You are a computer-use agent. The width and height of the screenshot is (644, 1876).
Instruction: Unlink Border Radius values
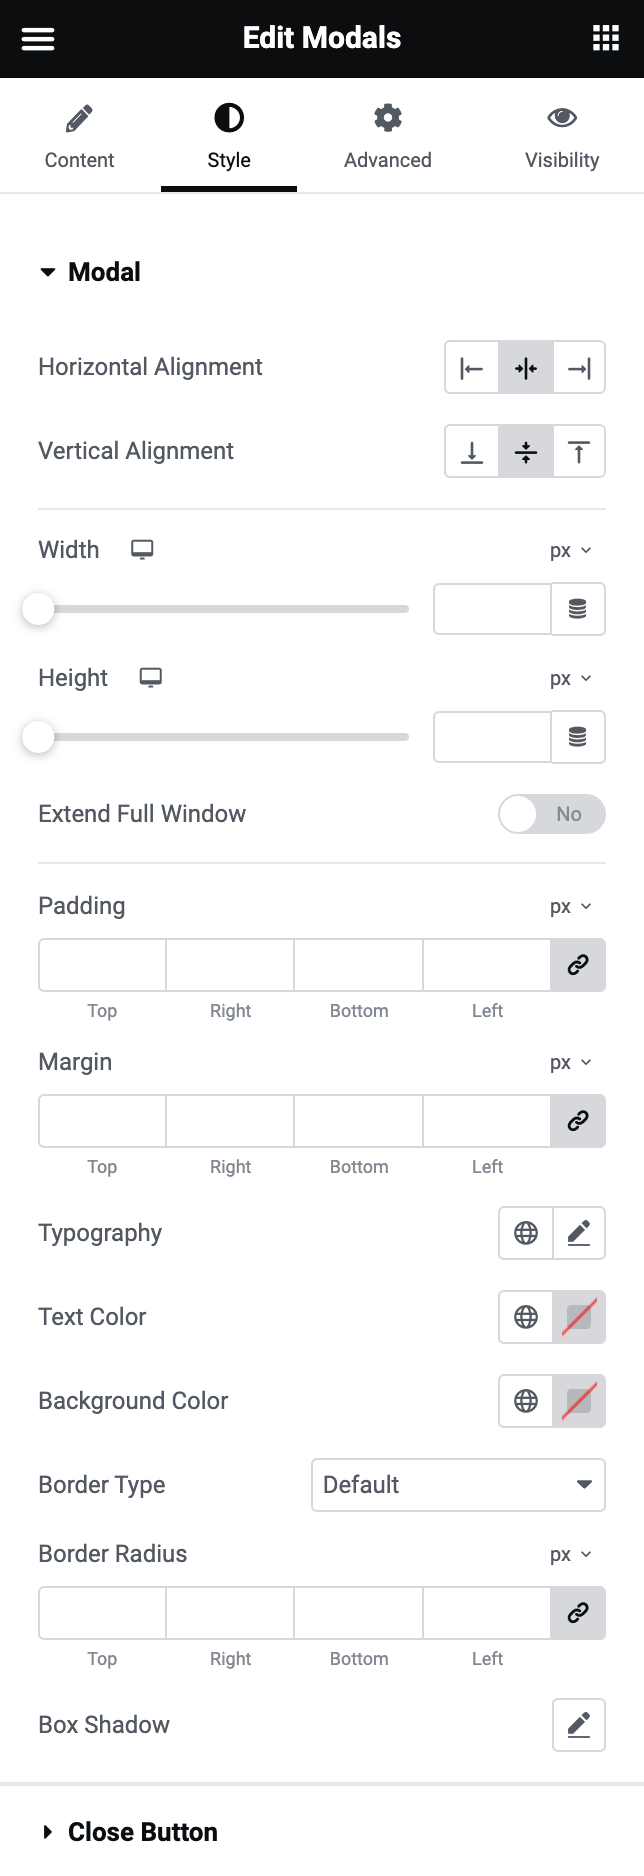tap(578, 1613)
